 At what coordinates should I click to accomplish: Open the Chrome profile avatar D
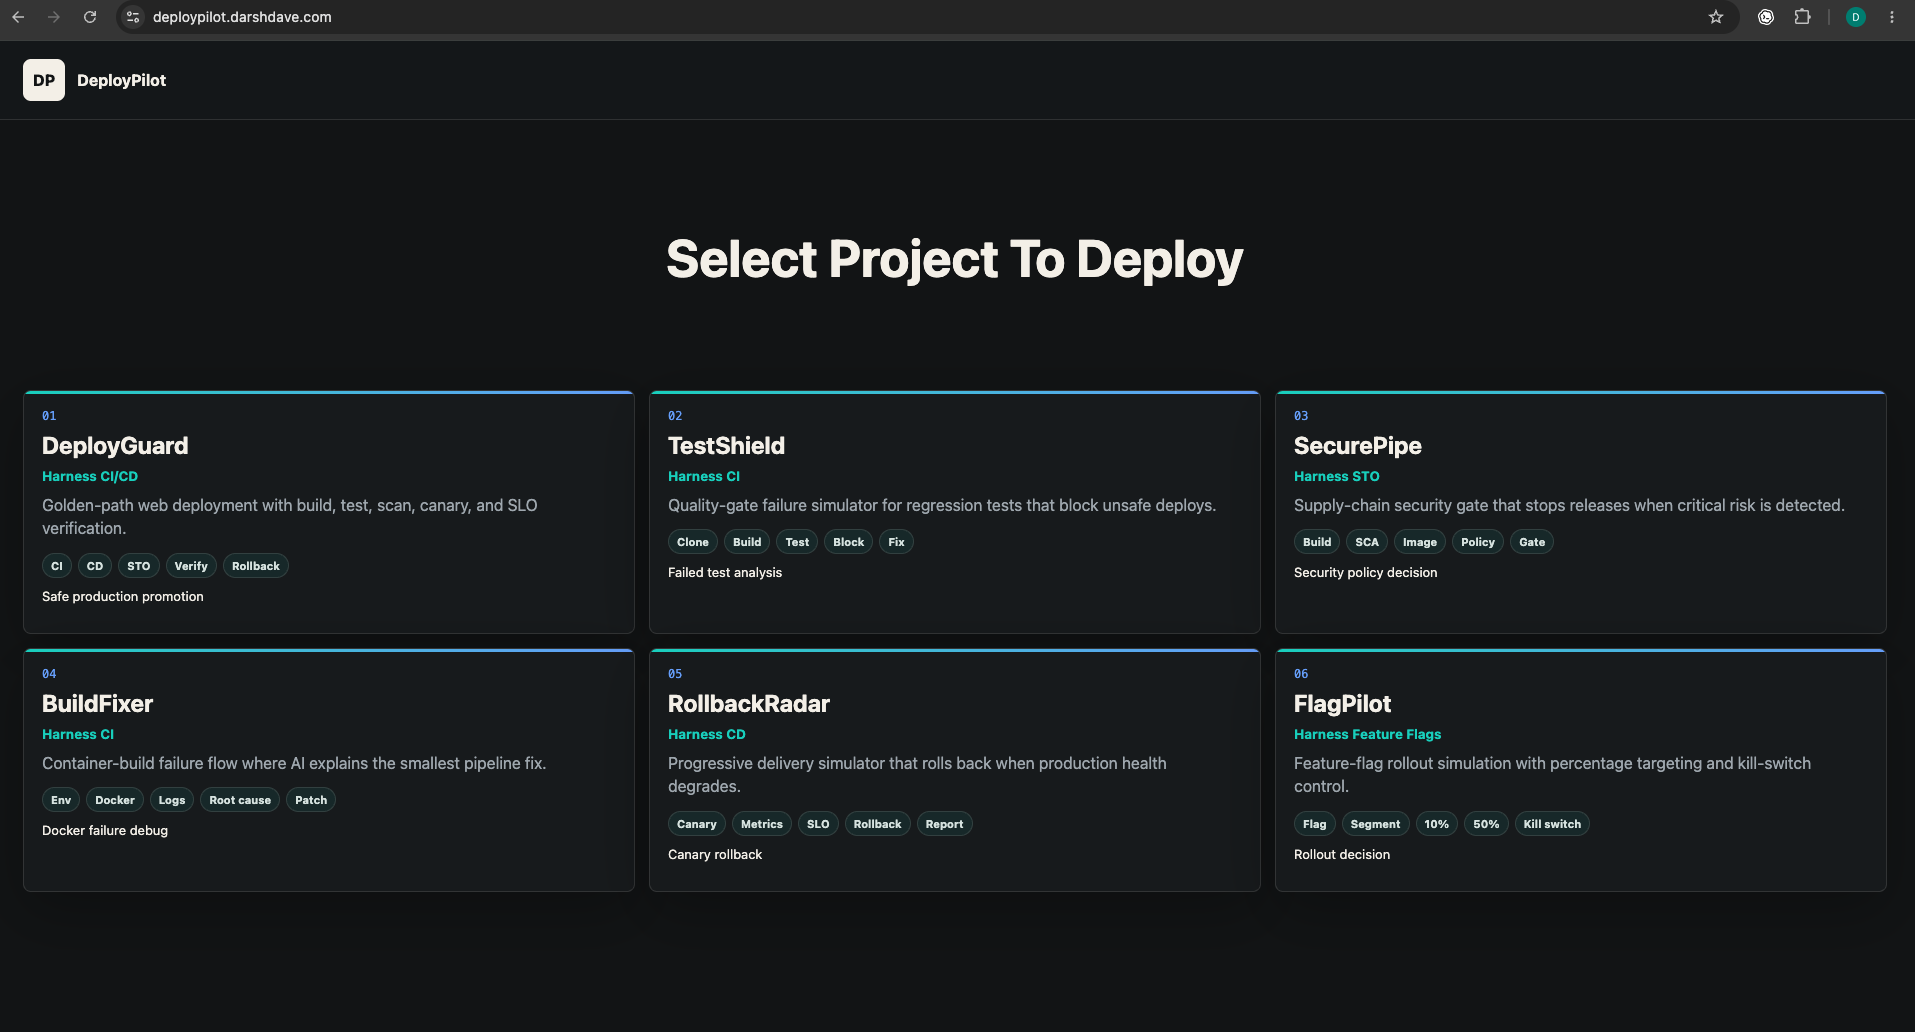1855,17
